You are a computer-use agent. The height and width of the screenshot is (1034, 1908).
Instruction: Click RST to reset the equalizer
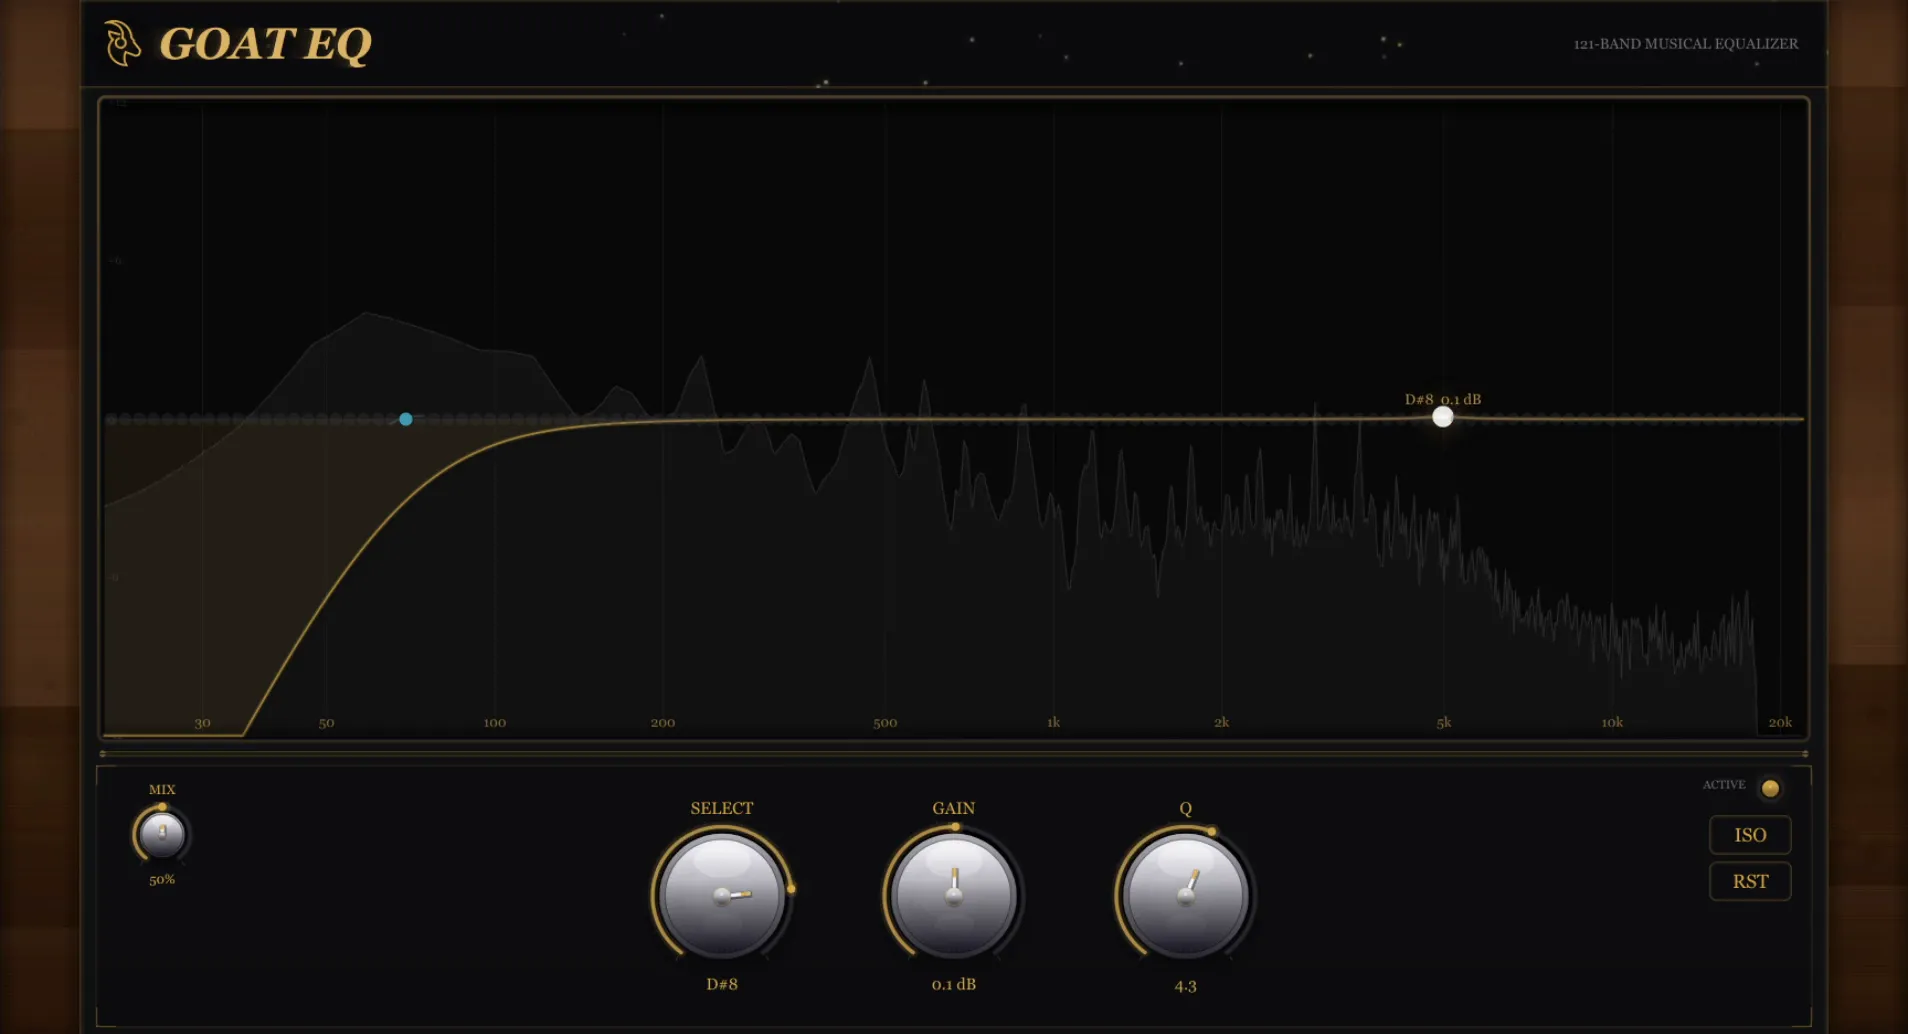1750,881
